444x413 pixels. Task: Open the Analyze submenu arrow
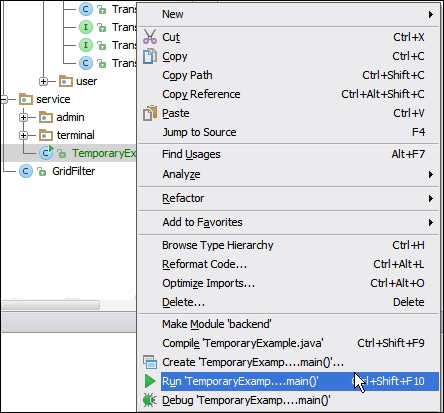(431, 174)
